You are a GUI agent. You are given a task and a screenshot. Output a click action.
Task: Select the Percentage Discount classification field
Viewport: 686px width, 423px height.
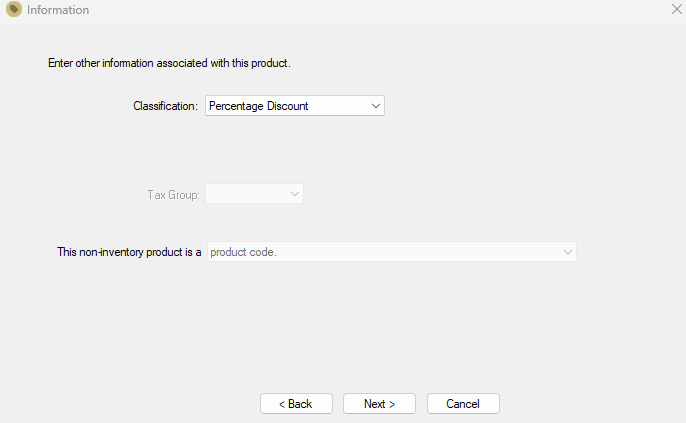295,106
